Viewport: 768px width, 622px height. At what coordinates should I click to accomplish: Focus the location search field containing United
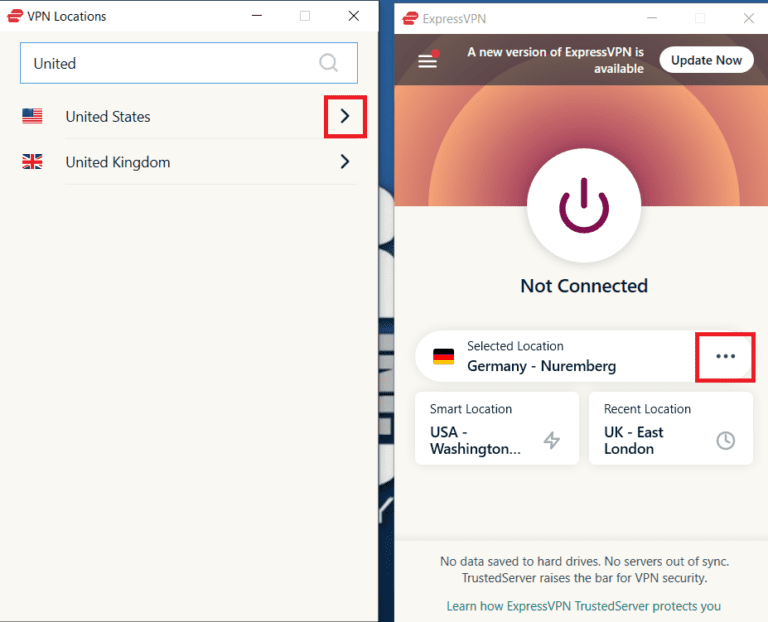pyautogui.click(x=189, y=63)
